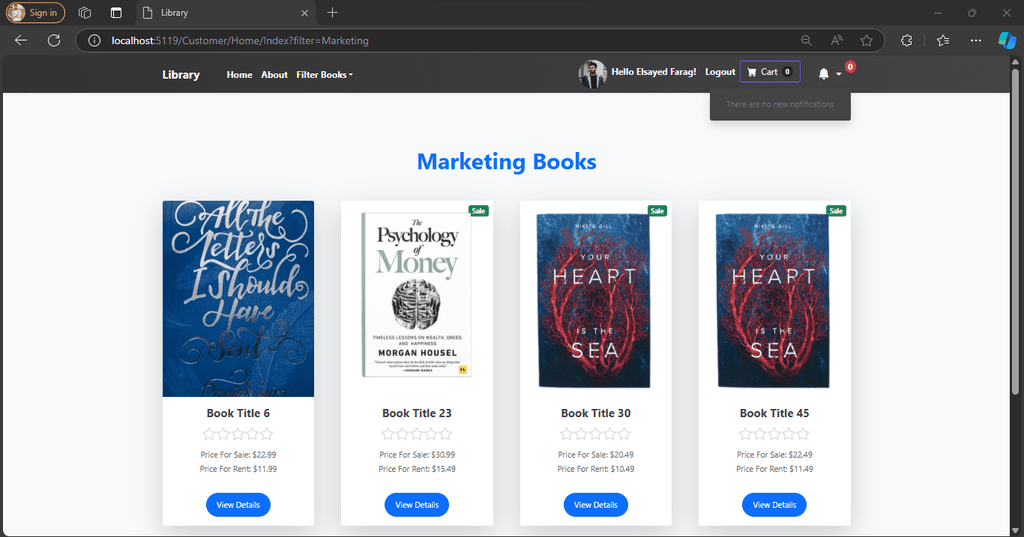
Task: Open Book Title 6 cover image
Action: coord(238,299)
